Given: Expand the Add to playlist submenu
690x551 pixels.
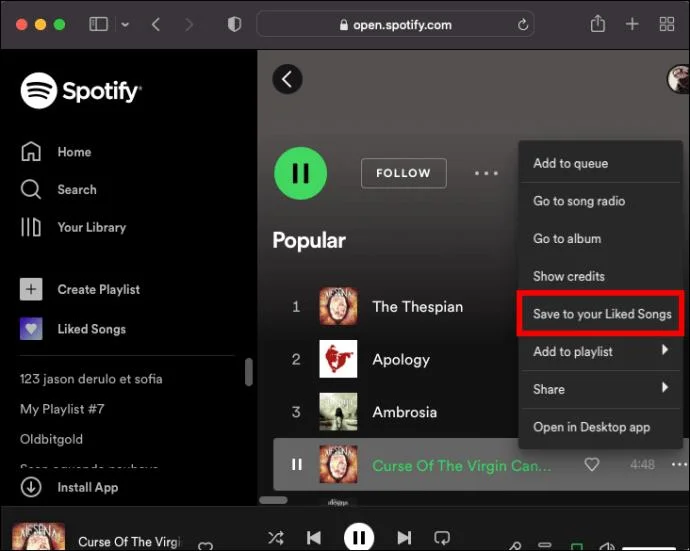Looking at the screenshot, I should tap(600, 352).
